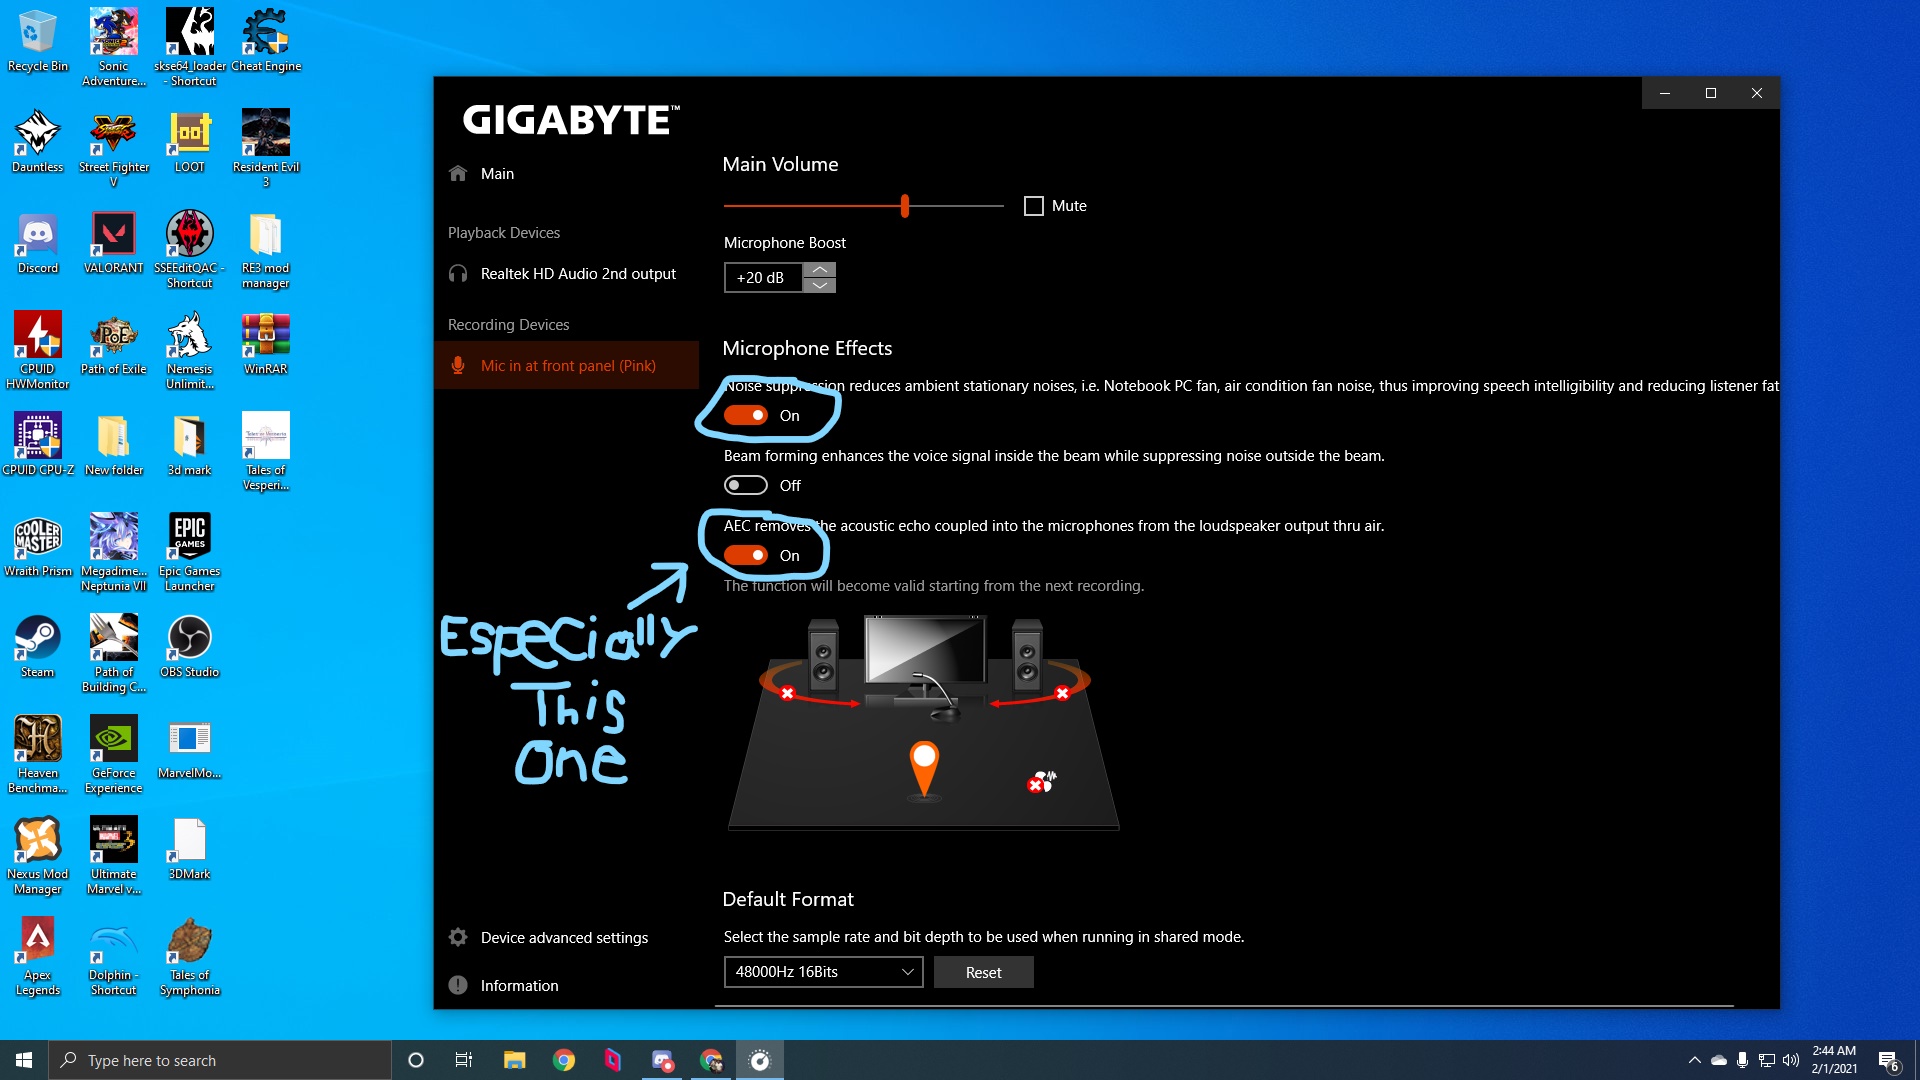The image size is (1920, 1080).
Task: Select VALORANT desktop shortcut
Action: click(114, 243)
